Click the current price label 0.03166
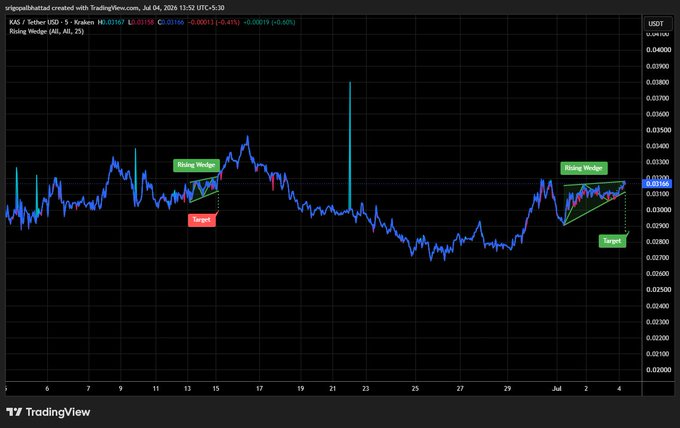680x428 pixels. pos(657,184)
